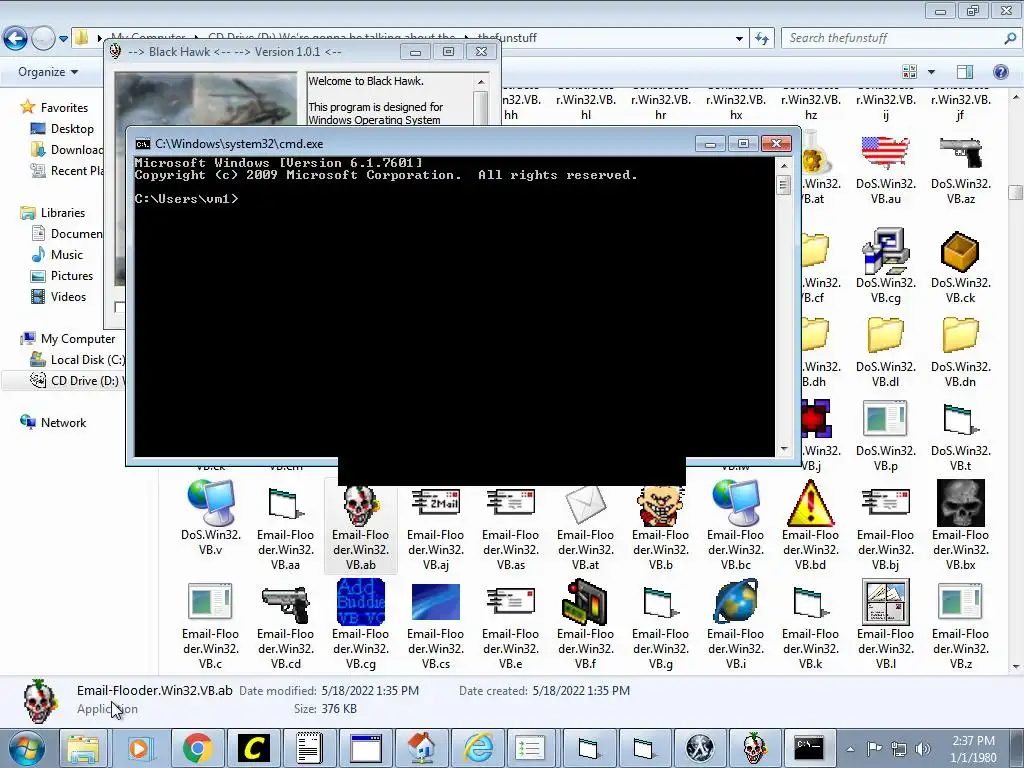Select the Email-Flooder.Win32.VB.ab skull icon
This screenshot has width=1024, height=768.
point(360,504)
